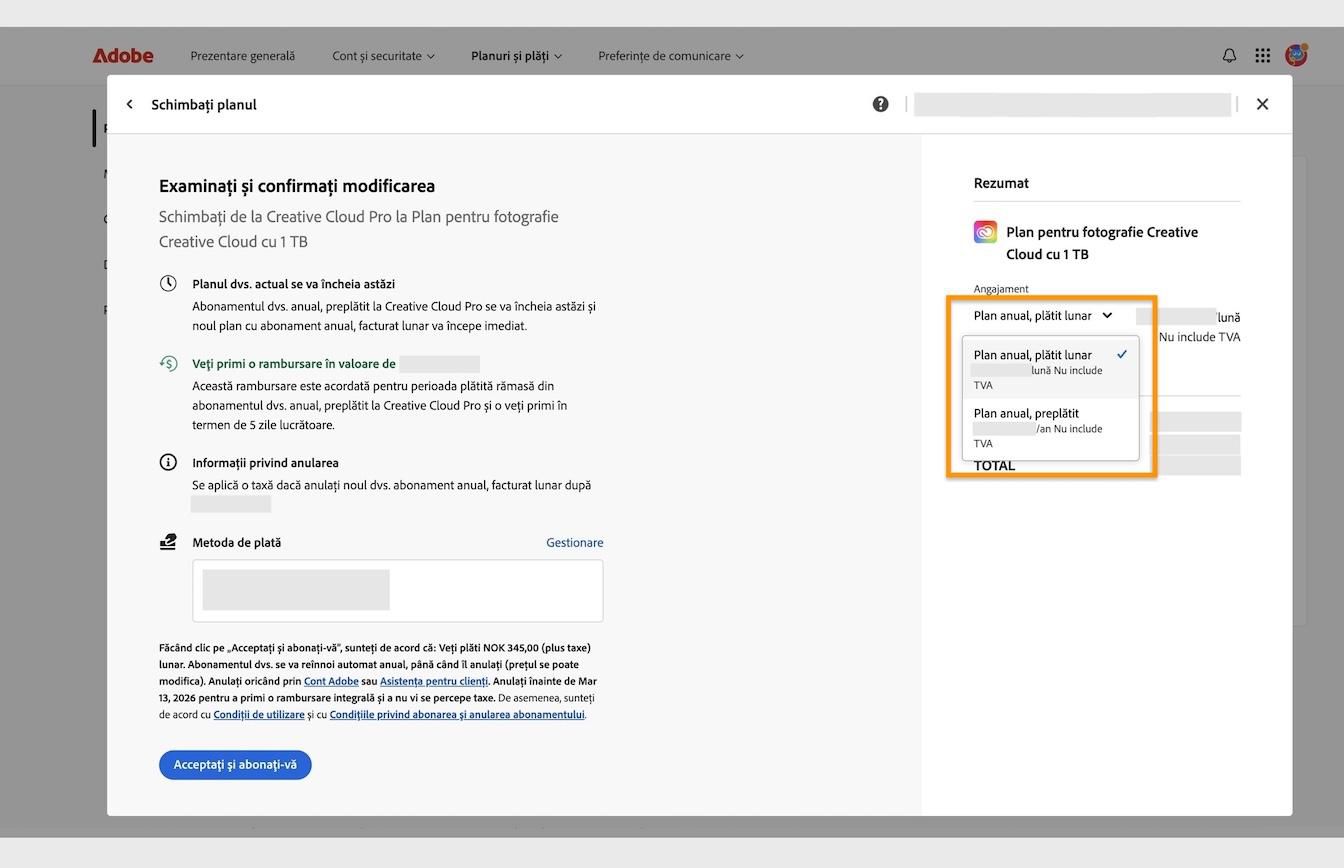Image resolution: width=1344 pixels, height=868 pixels.
Task: Click the payment method field
Action: click(x=398, y=590)
